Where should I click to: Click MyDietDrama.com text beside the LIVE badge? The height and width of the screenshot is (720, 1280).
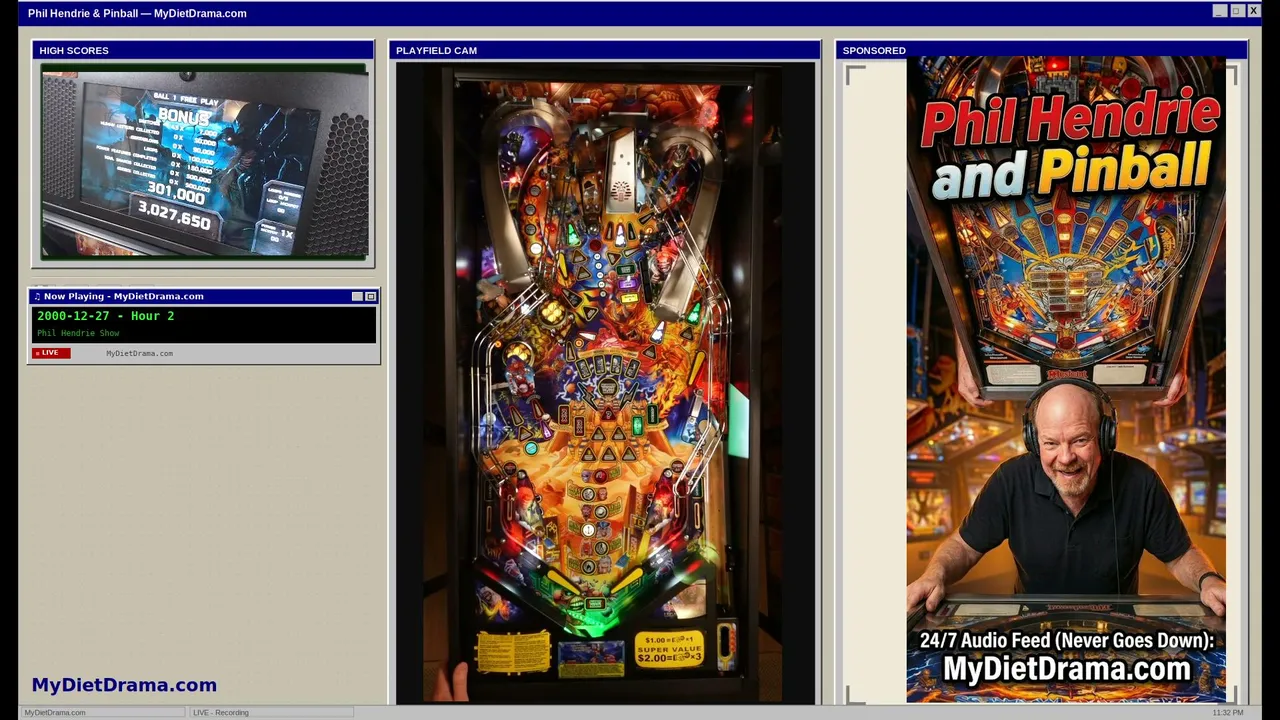[x=139, y=353]
